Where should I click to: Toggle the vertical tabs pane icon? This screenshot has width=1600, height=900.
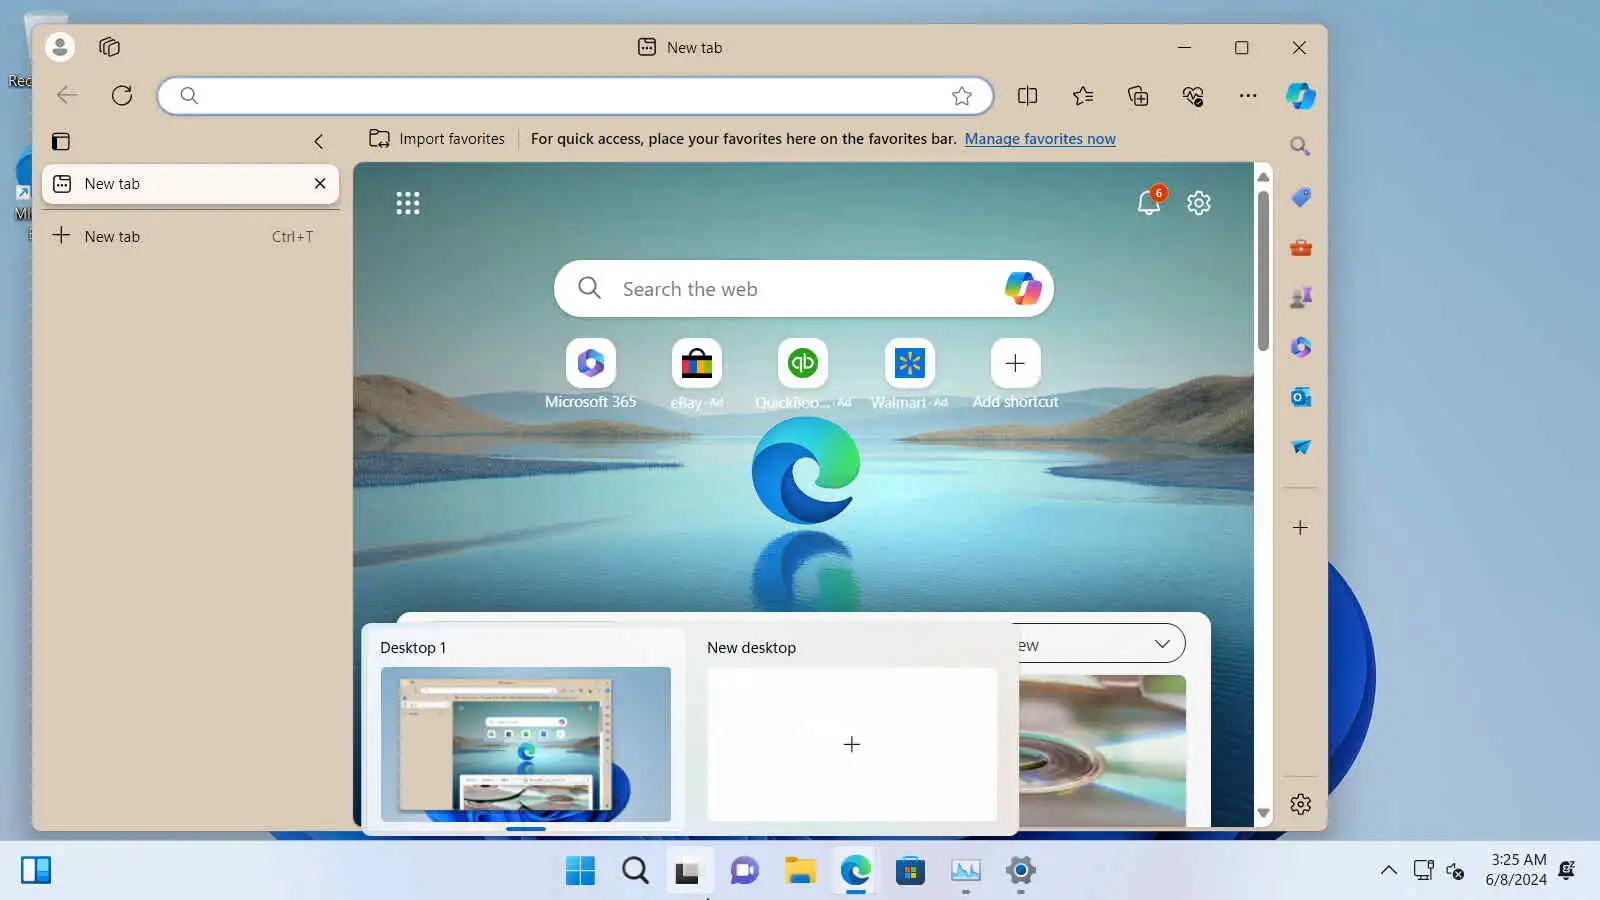61,141
